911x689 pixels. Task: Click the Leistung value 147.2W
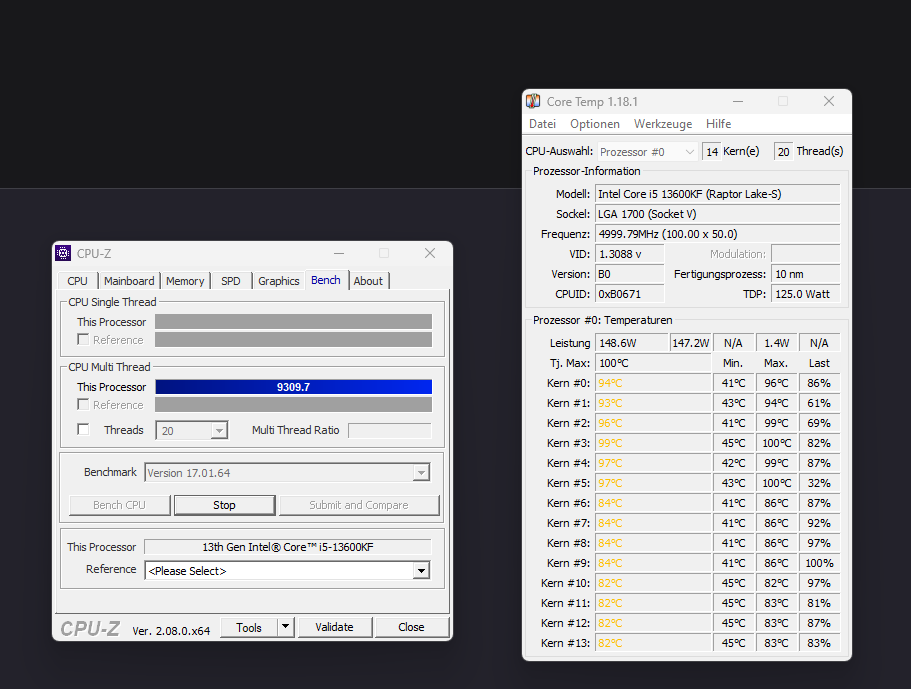690,343
